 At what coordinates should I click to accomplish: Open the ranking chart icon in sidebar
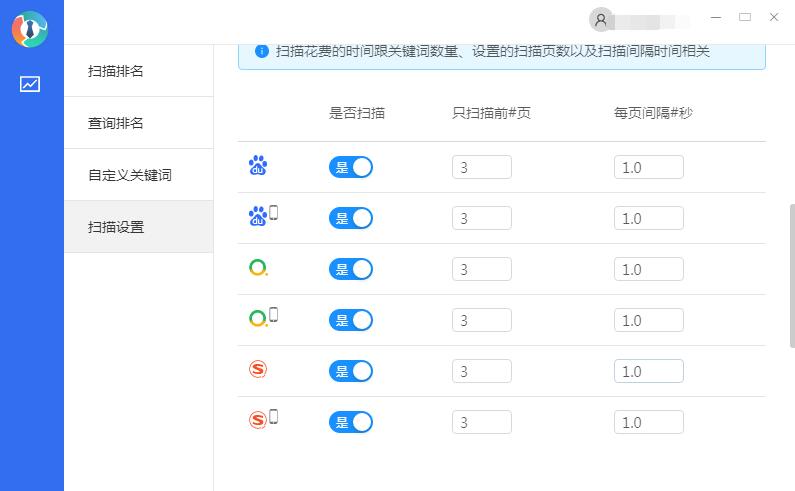30,84
